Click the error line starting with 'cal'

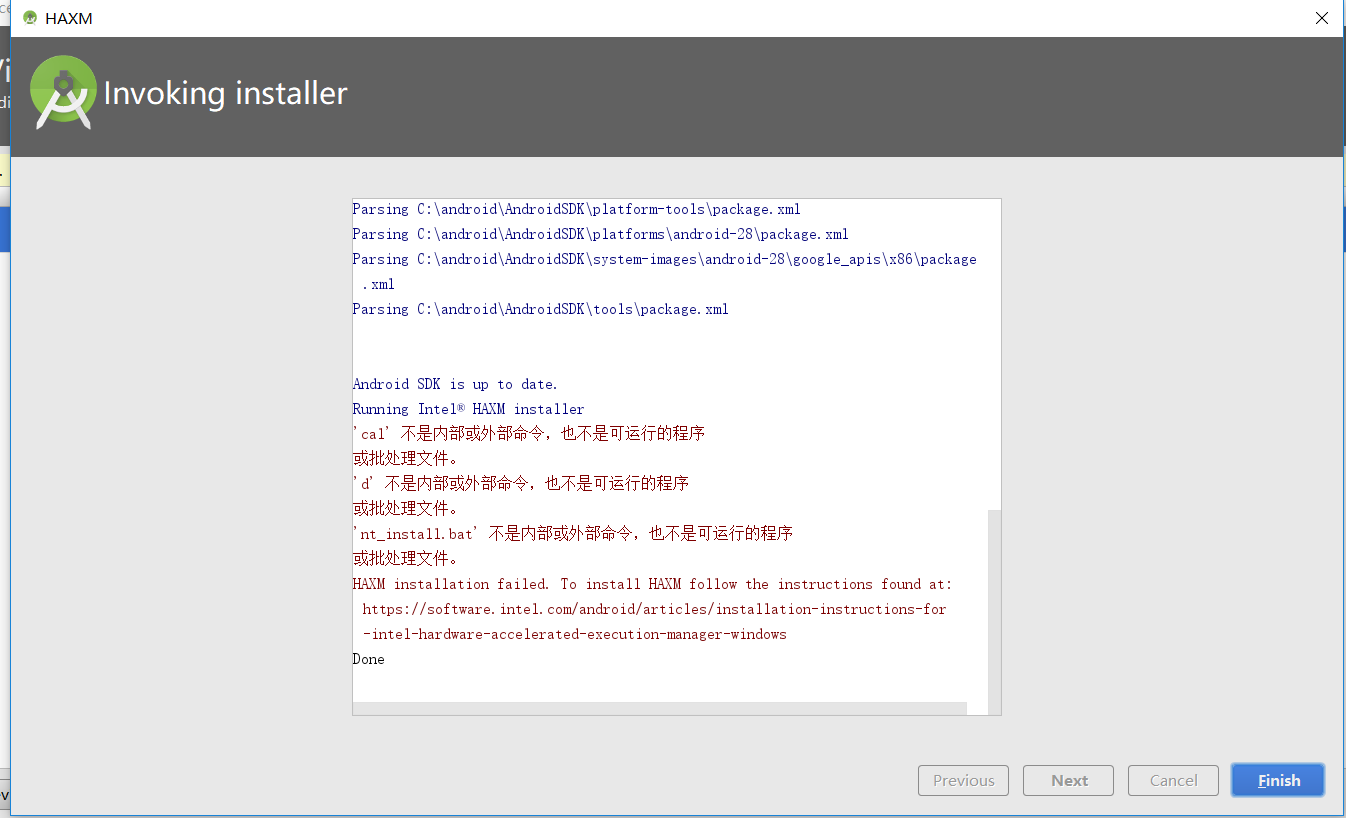coord(529,434)
